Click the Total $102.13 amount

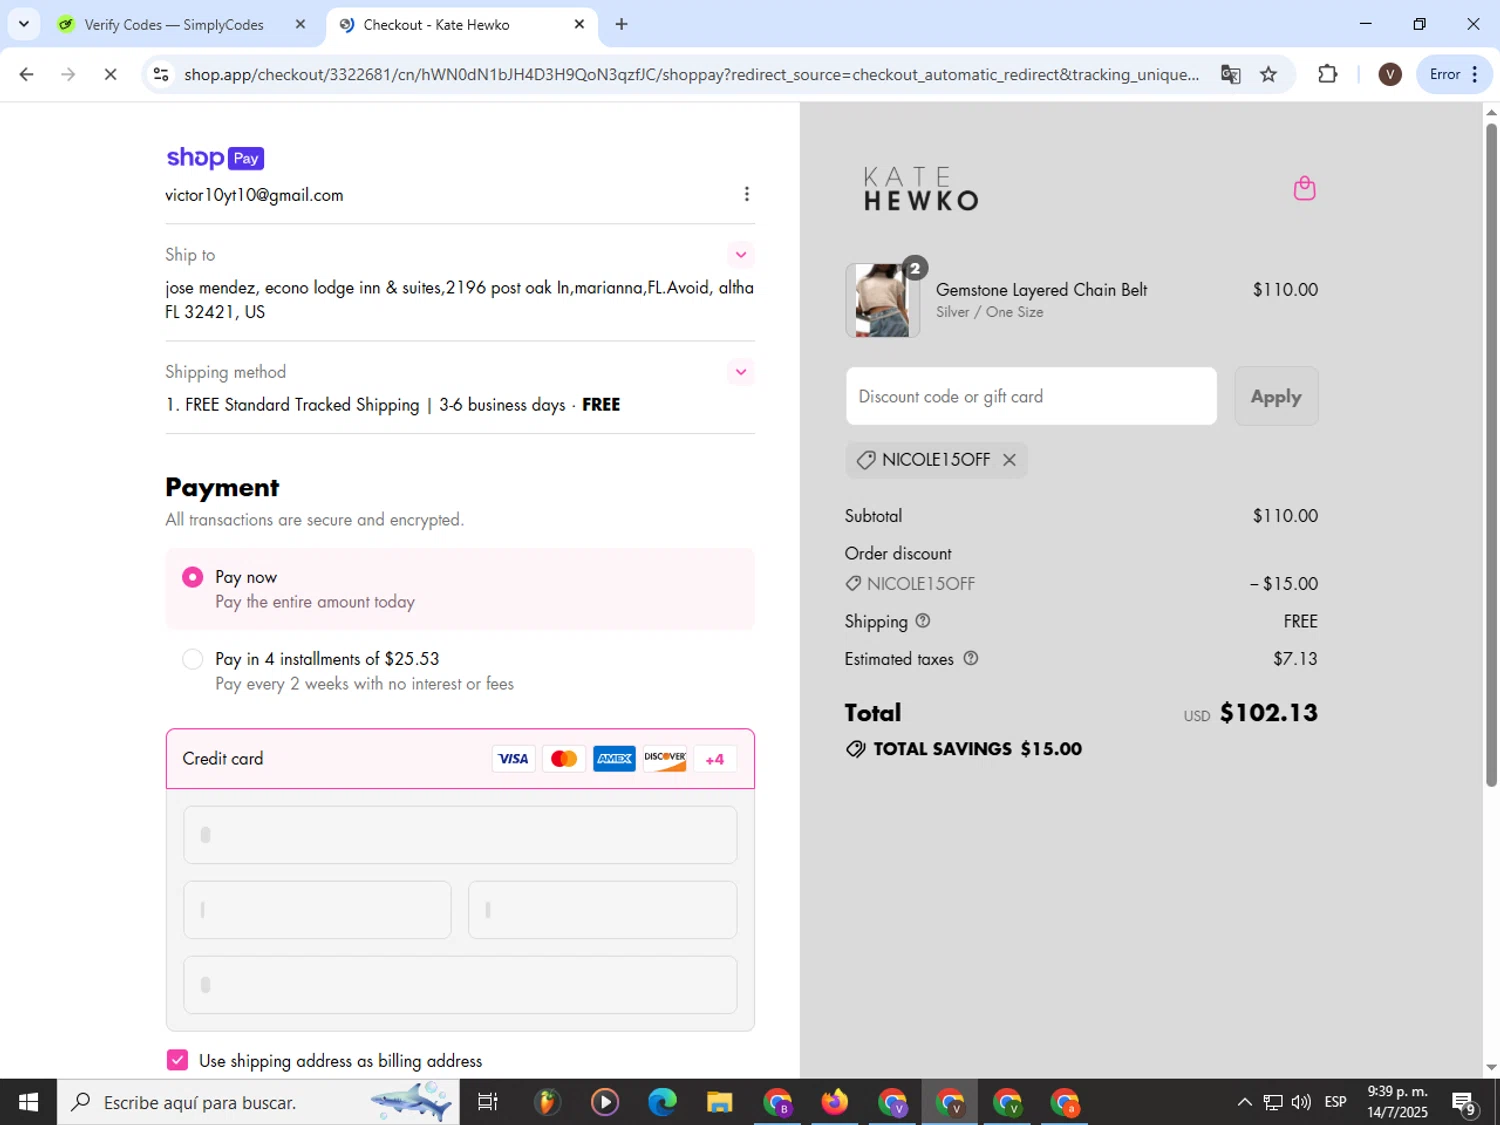click(1269, 713)
